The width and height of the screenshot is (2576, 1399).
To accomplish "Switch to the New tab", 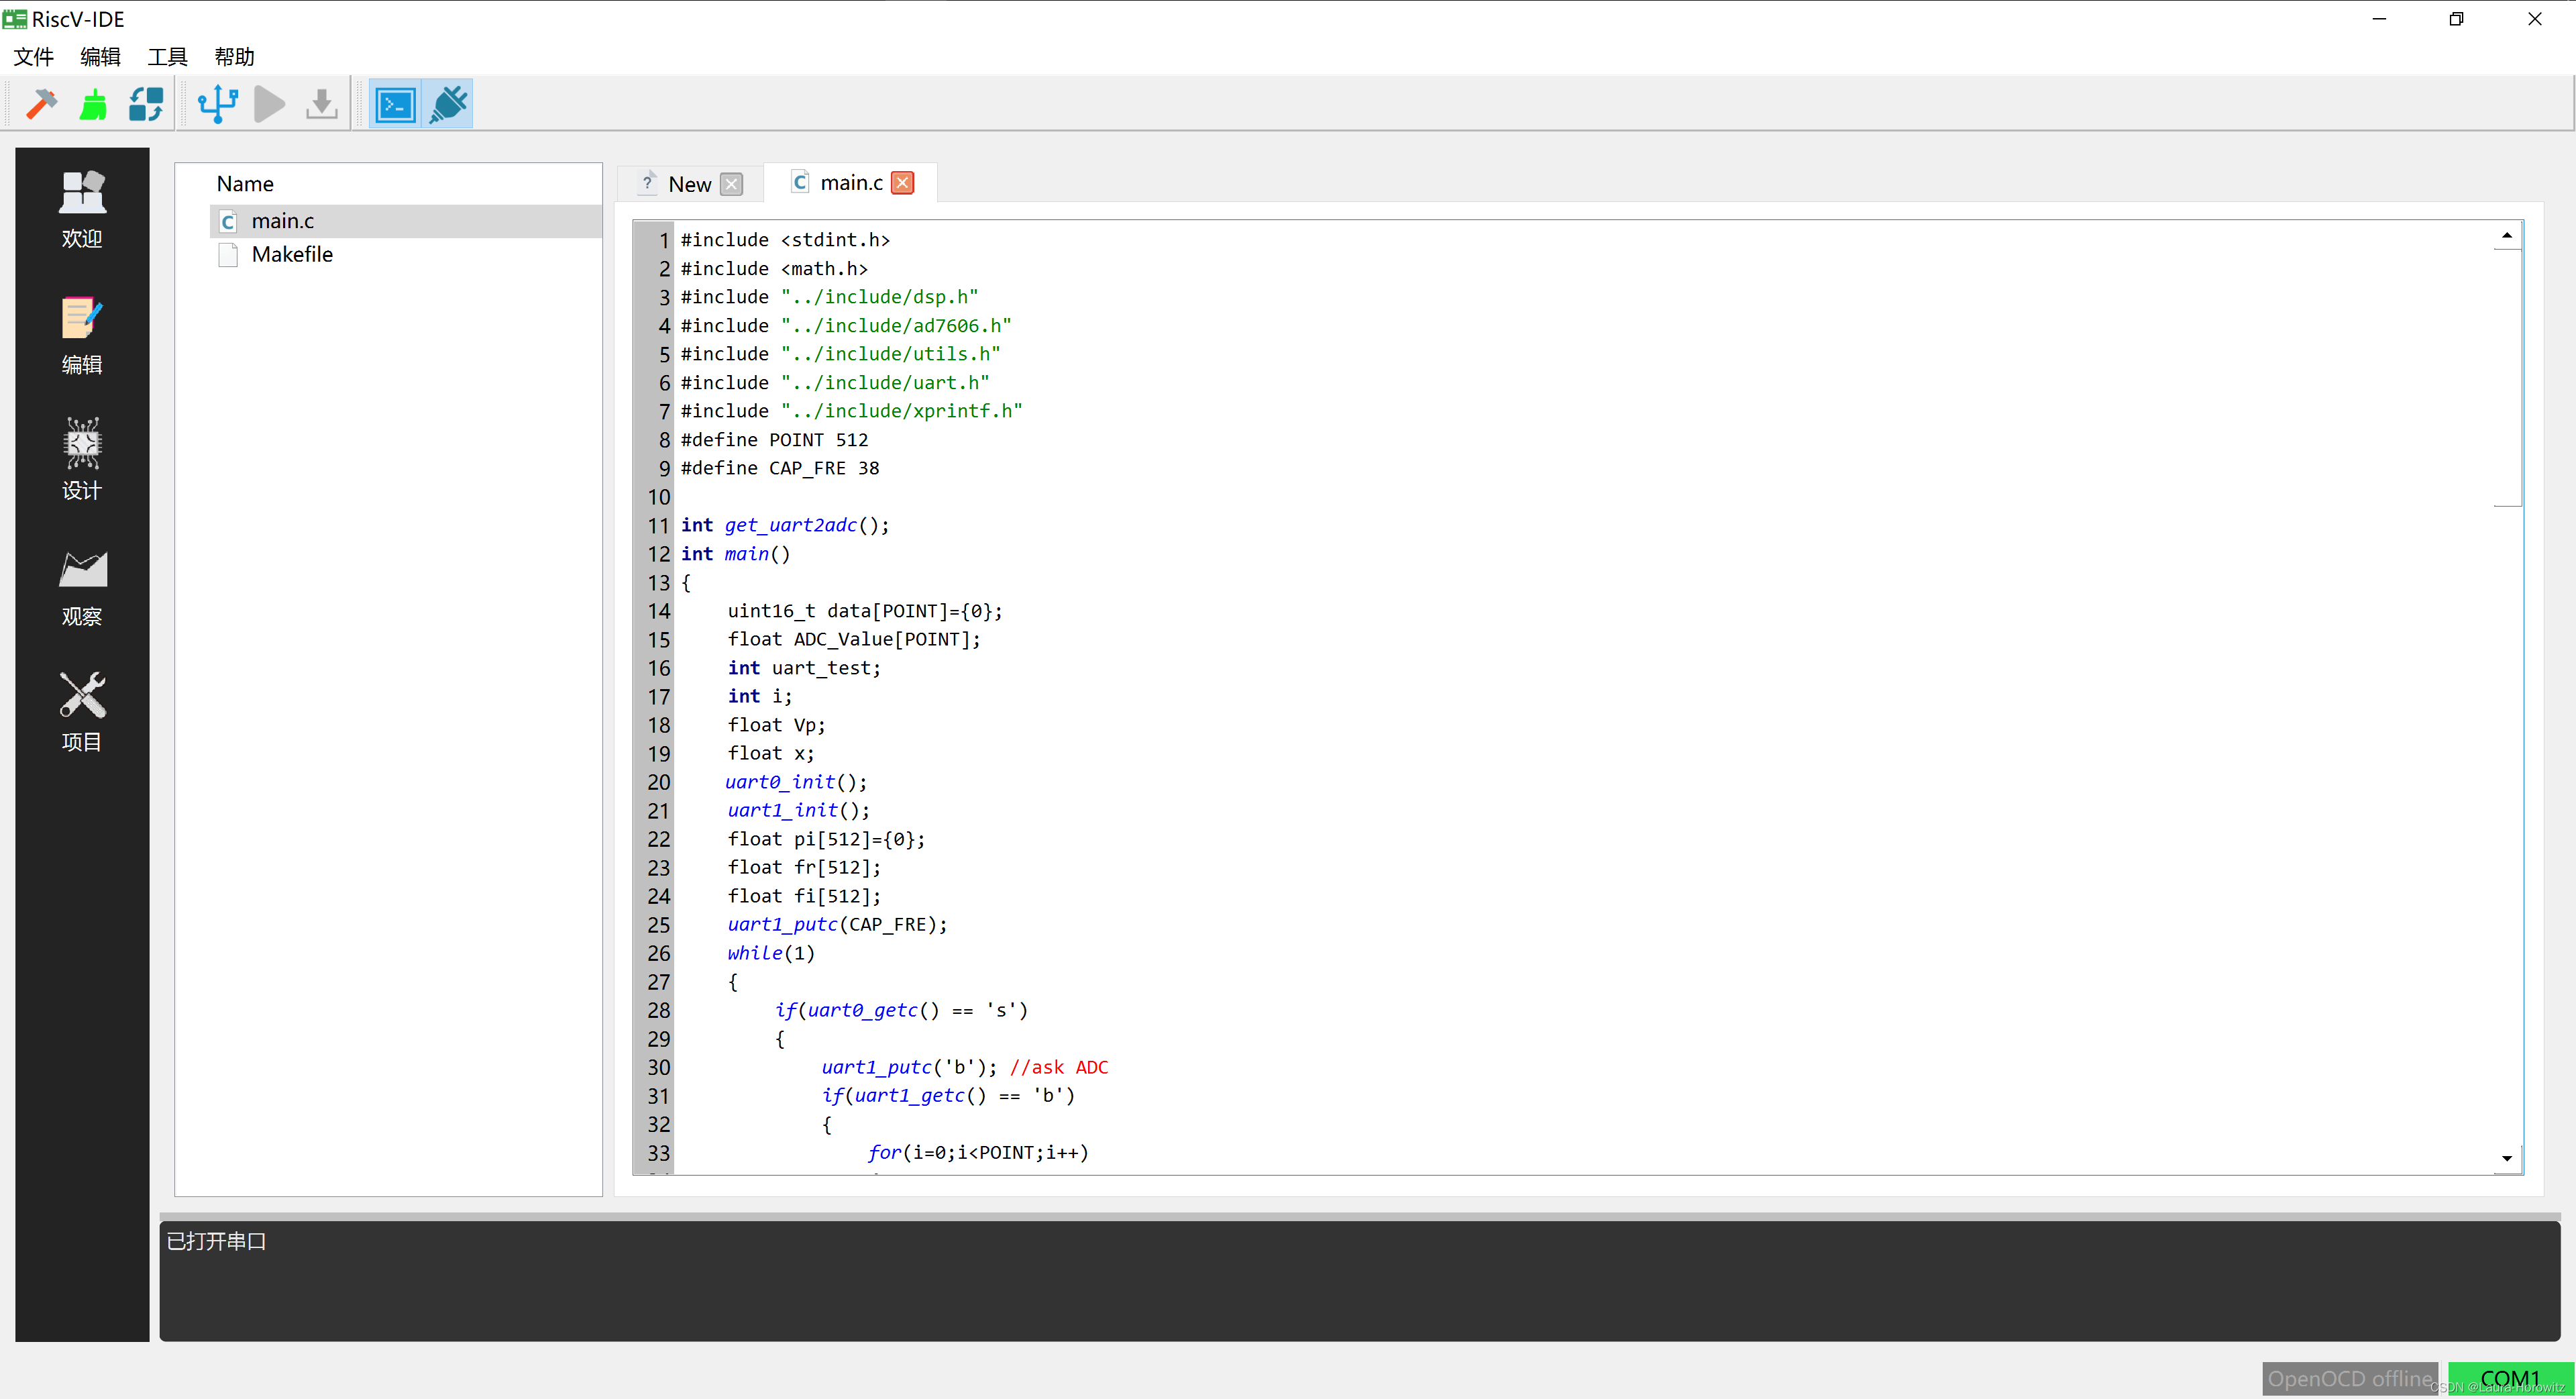I will point(689,184).
